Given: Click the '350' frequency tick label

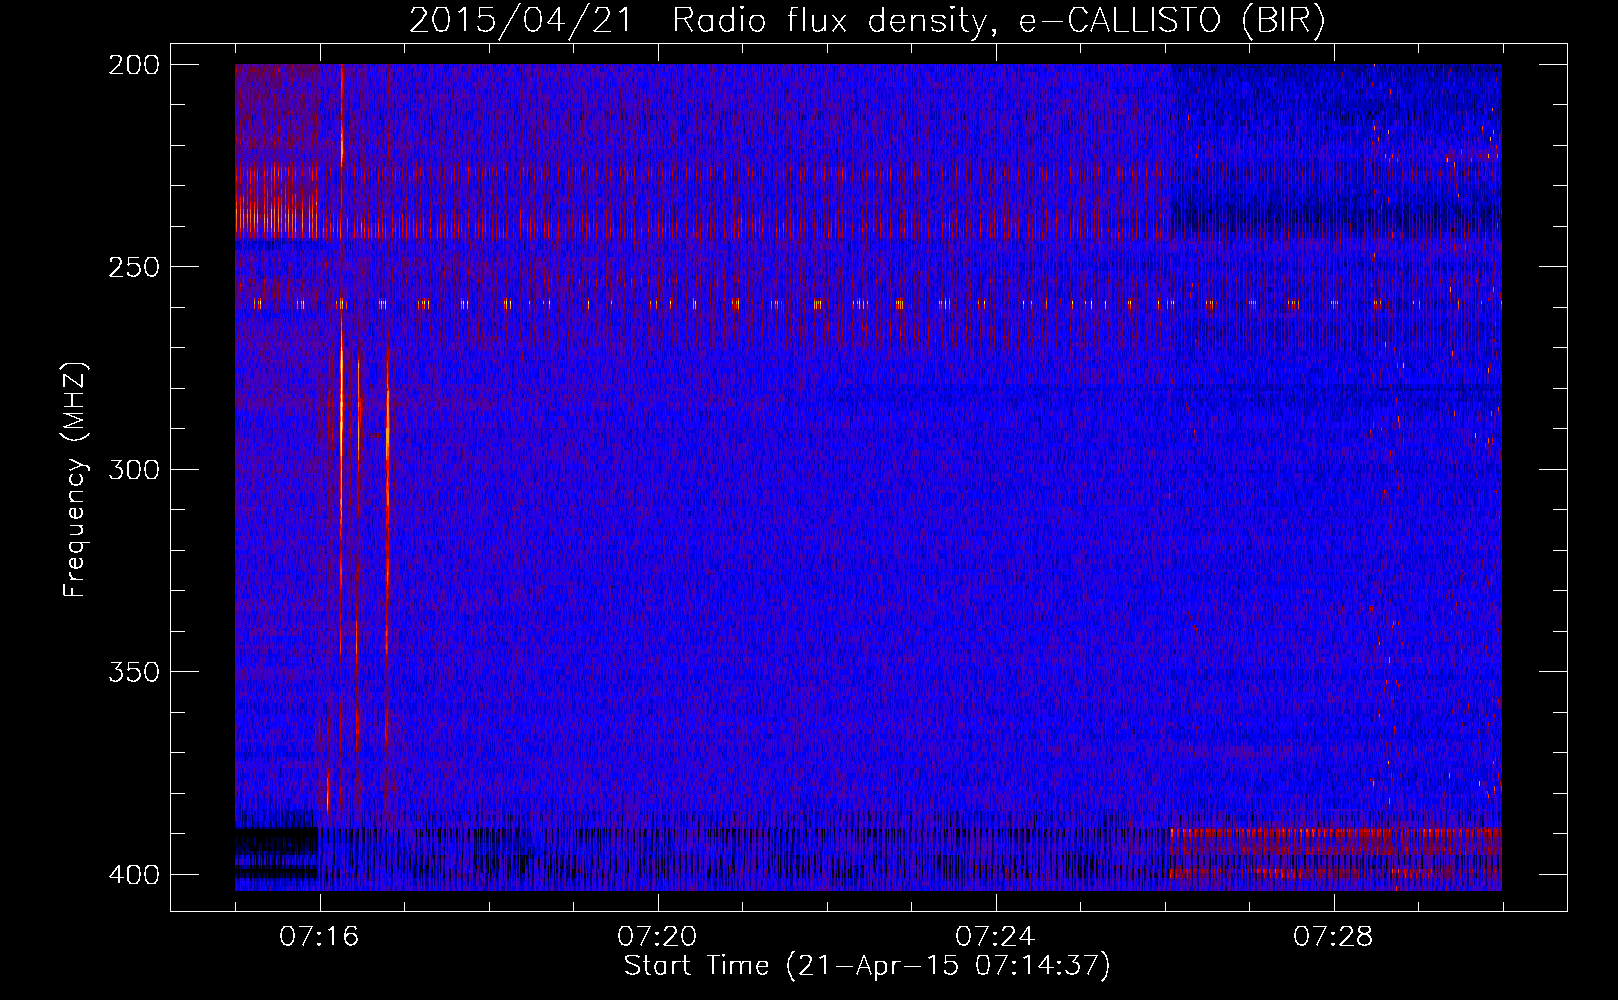Looking at the screenshot, I should (133, 671).
